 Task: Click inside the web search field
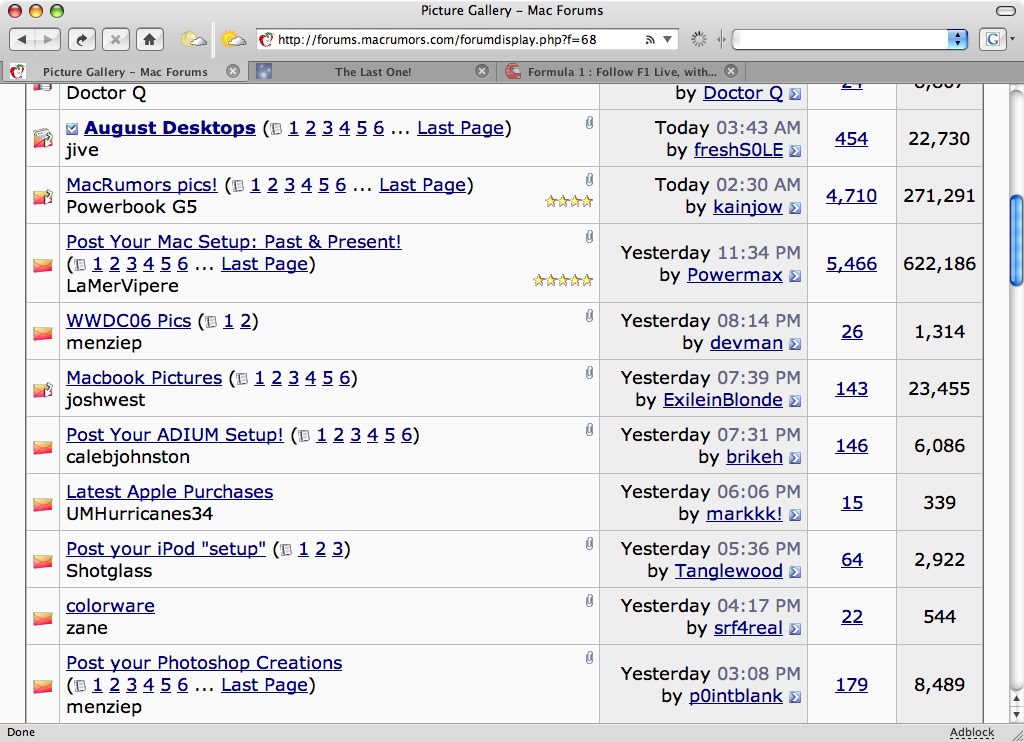point(842,39)
